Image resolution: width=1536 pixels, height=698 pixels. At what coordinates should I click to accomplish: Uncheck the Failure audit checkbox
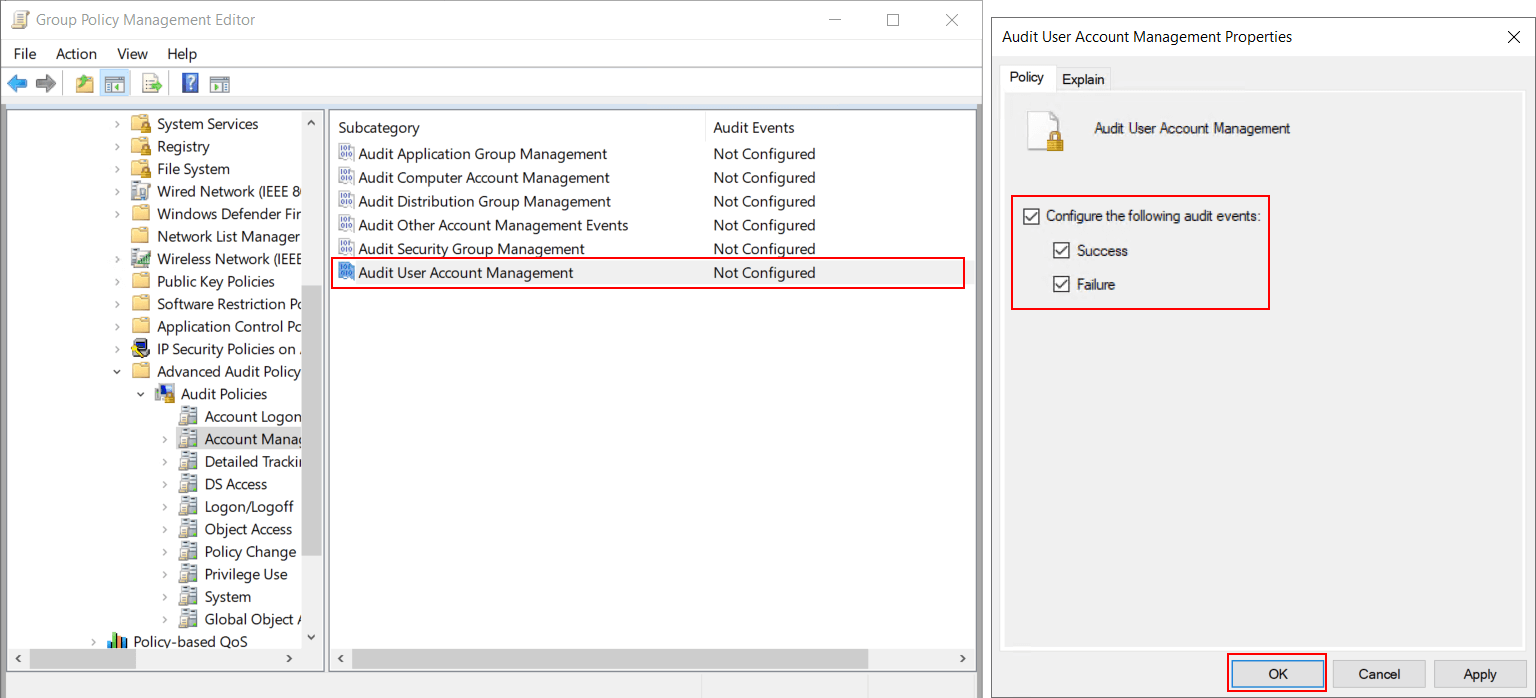1061,284
